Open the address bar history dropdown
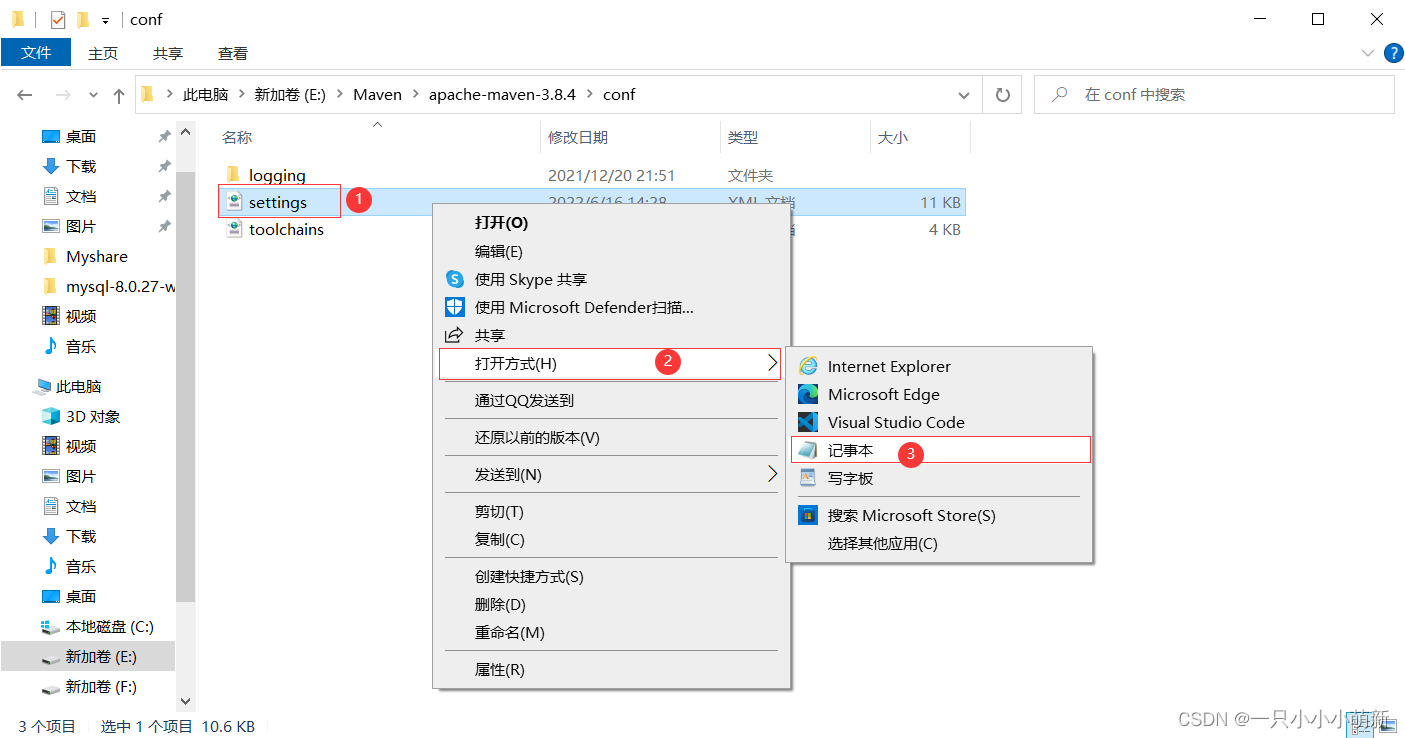The height and width of the screenshot is (738, 1405). (963, 94)
